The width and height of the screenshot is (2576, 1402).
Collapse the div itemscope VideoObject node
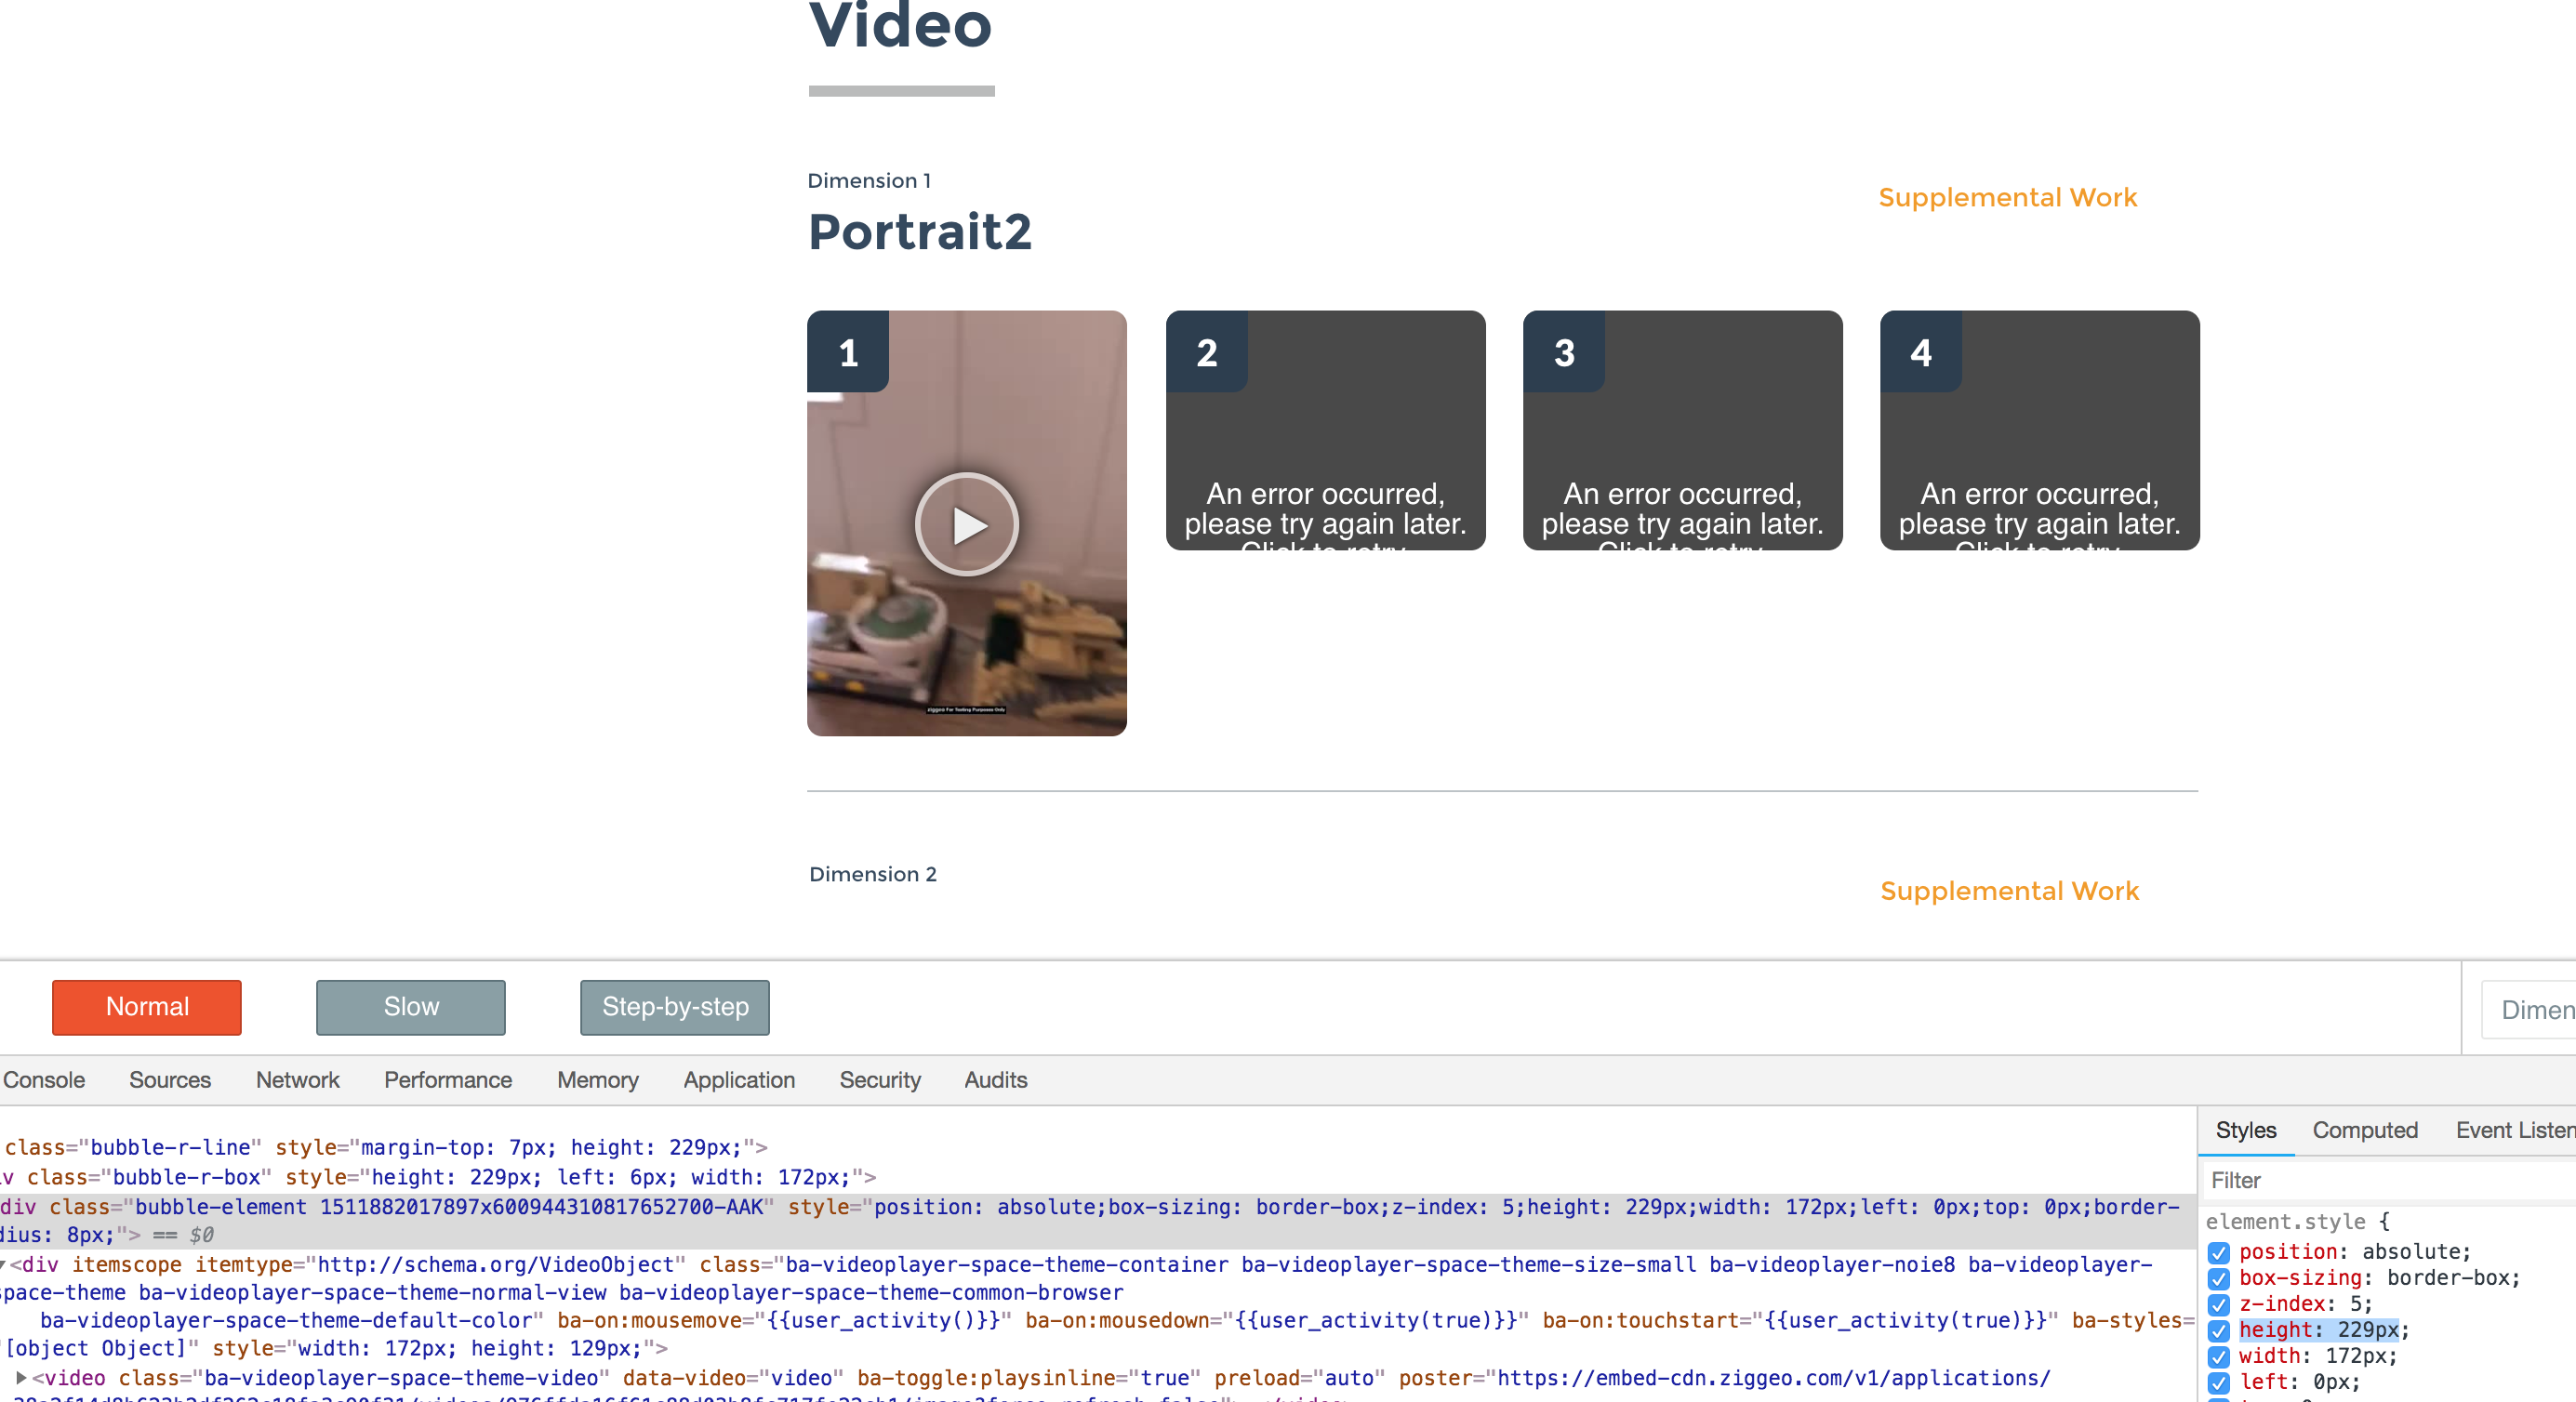tap(3, 1264)
